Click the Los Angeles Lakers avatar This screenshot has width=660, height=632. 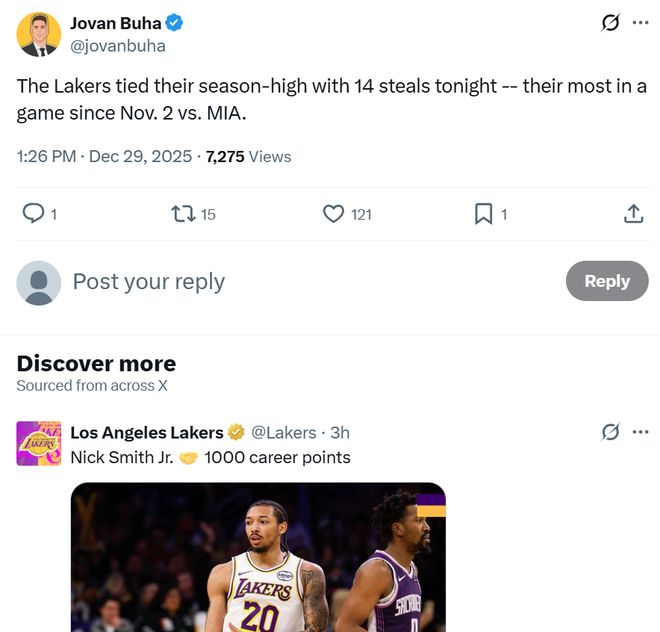(39, 443)
